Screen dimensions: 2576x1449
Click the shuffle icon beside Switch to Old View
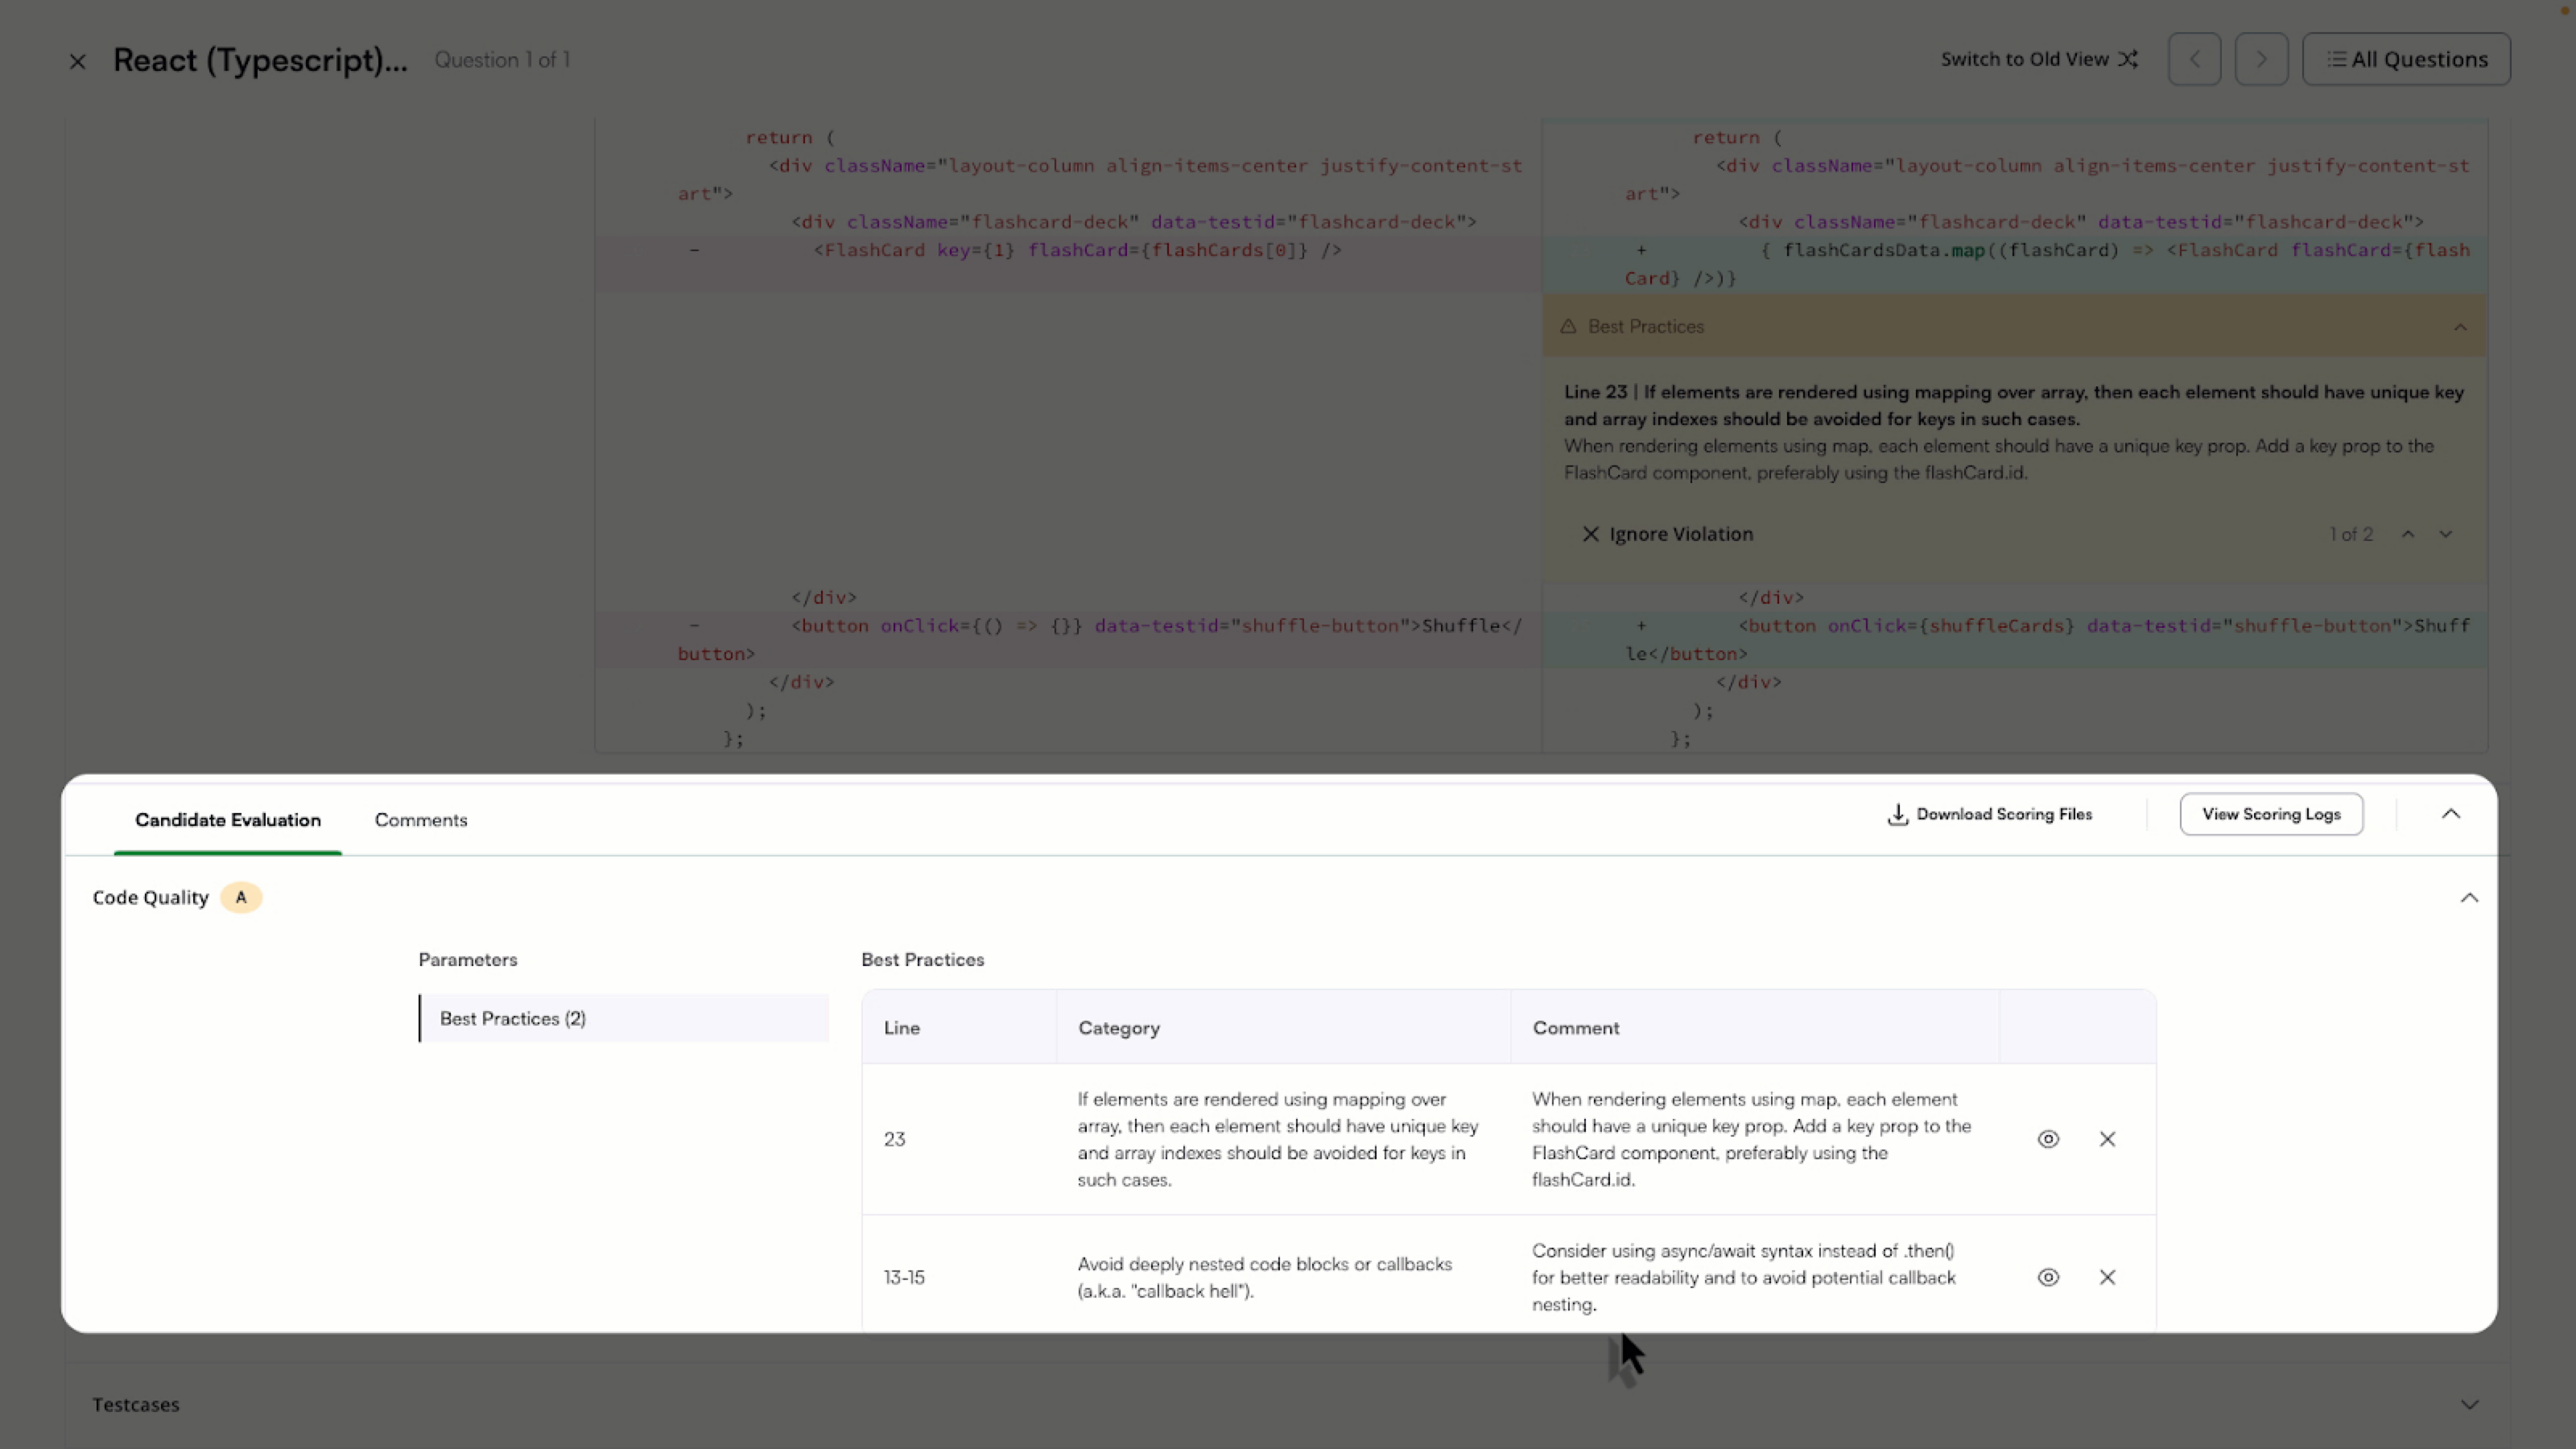click(2128, 59)
